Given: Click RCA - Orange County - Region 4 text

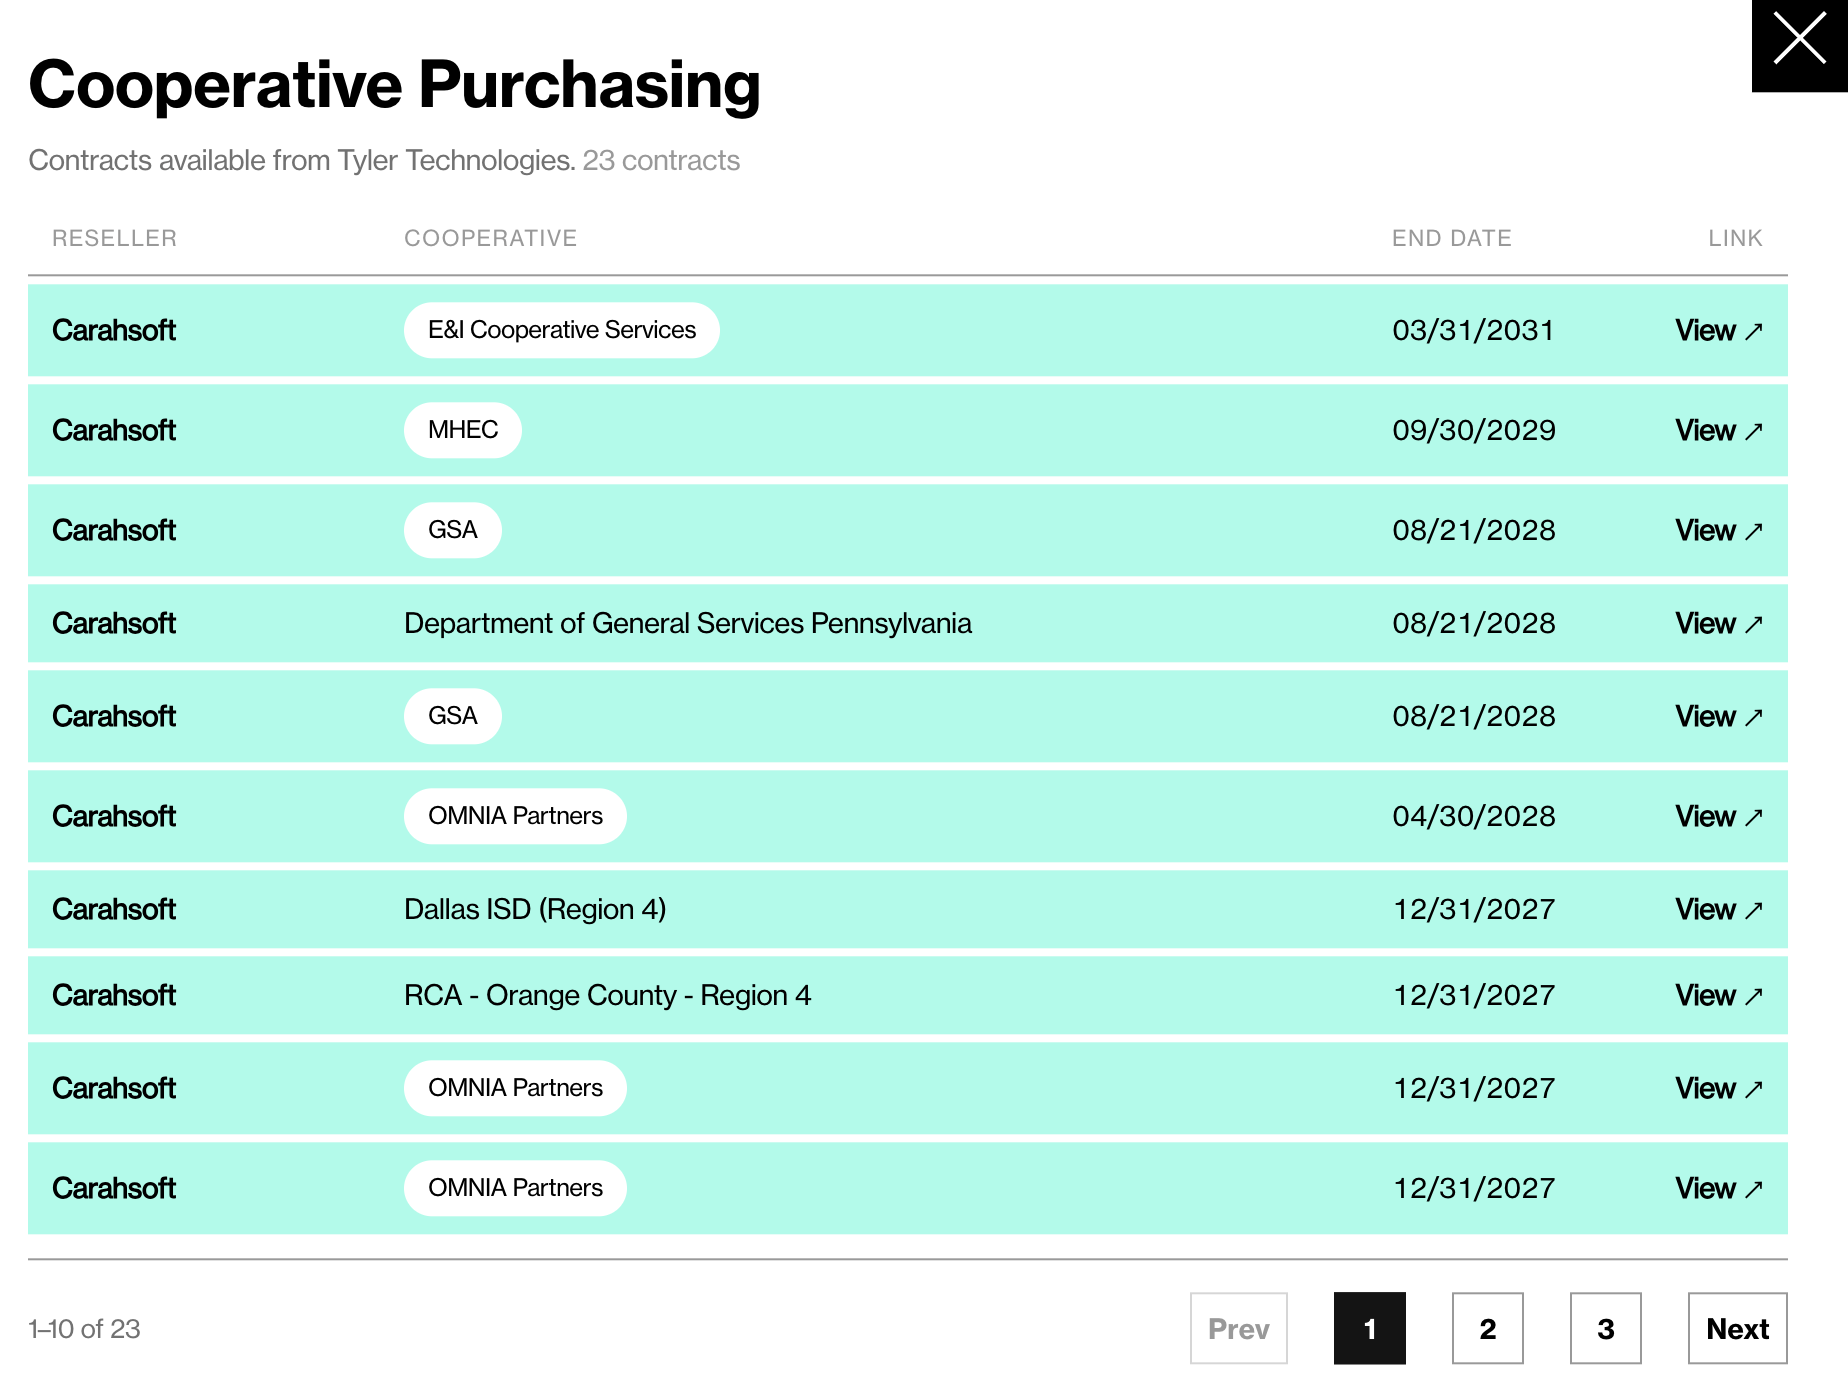Looking at the screenshot, I should 607,996.
